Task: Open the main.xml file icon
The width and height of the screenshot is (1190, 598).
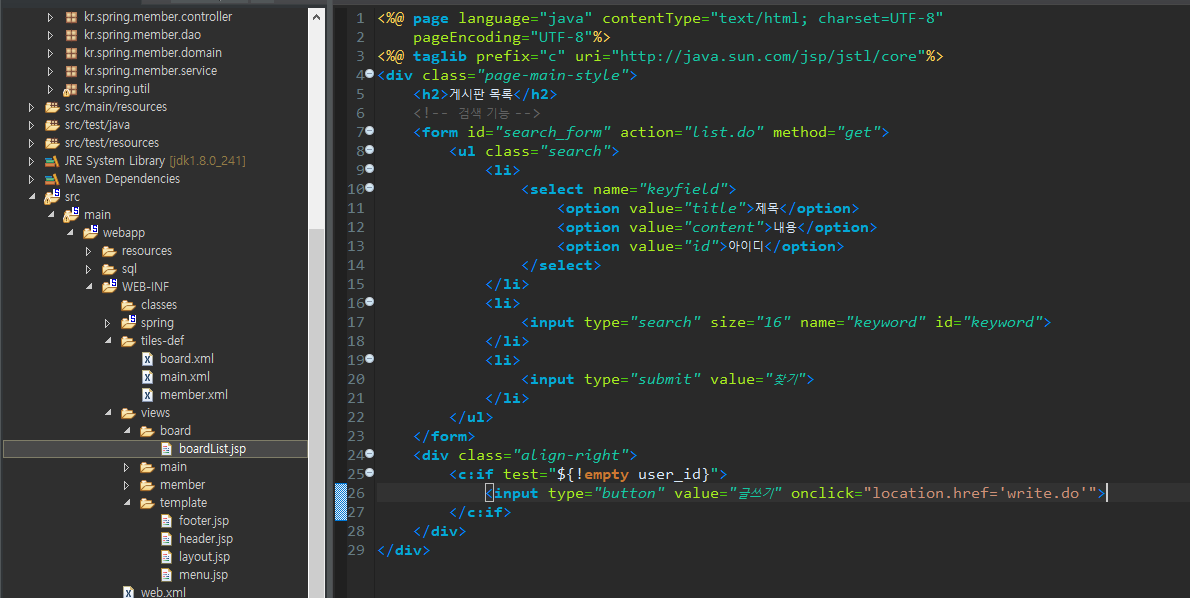Action: click(148, 376)
